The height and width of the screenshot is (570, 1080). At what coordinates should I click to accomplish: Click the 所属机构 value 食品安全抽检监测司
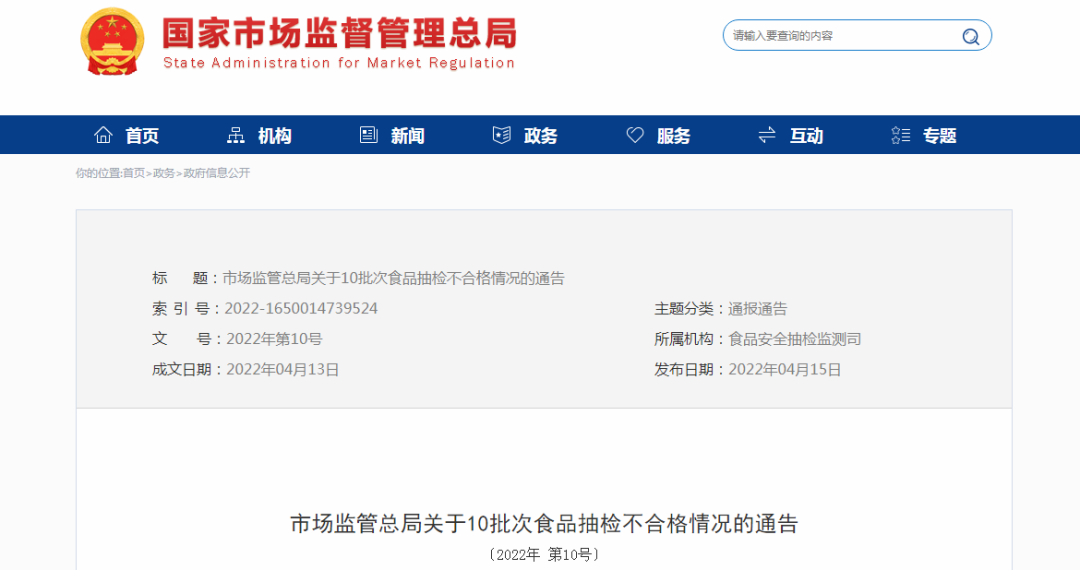point(795,339)
